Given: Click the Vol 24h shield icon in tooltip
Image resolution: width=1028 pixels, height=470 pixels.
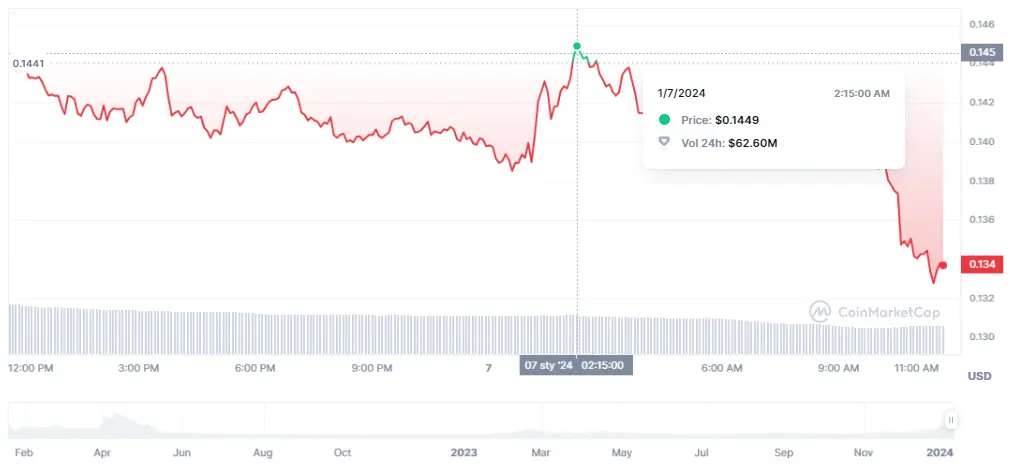Looking at the screenshot, I should pyautogui.click(x=664, y=143).
